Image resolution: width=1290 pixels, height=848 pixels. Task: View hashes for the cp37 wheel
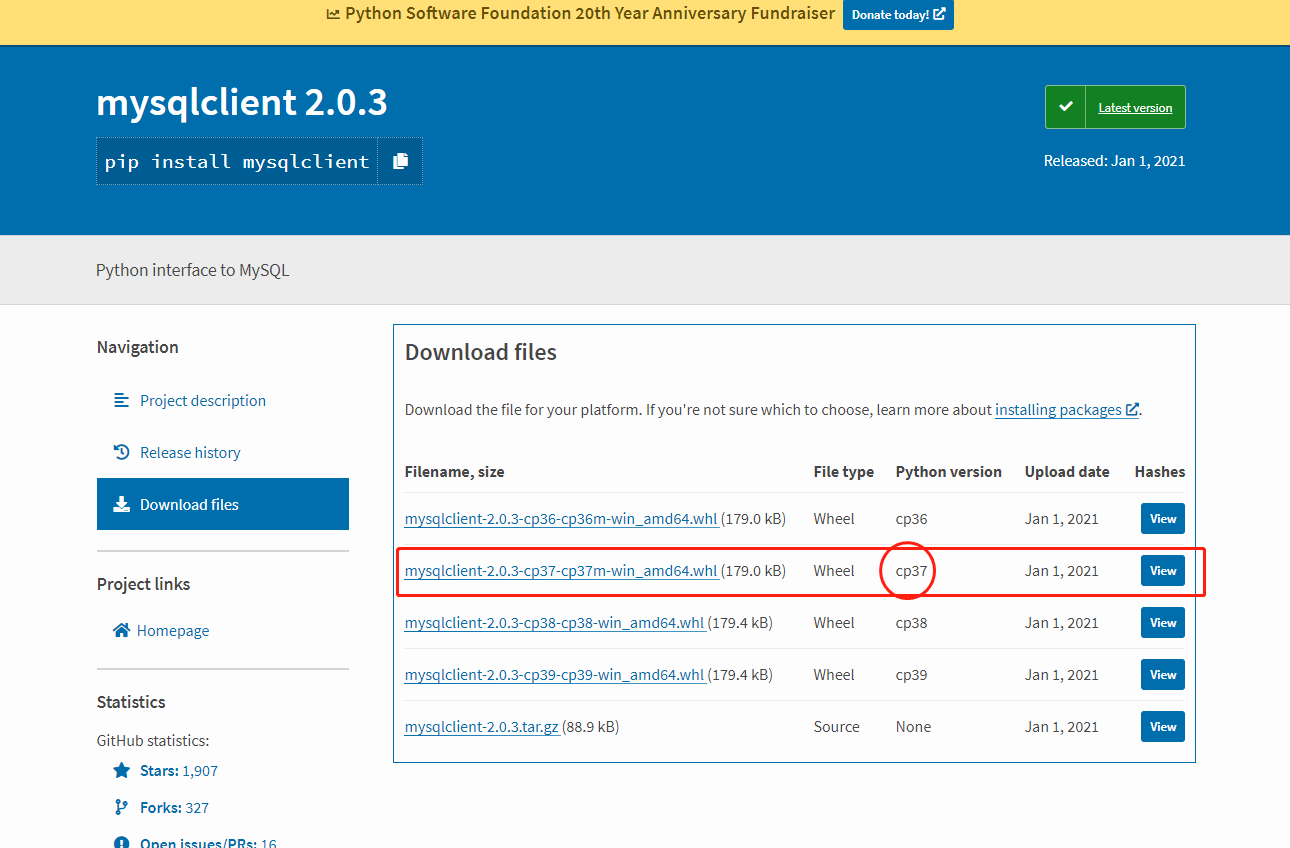(x=1163, y=570)
